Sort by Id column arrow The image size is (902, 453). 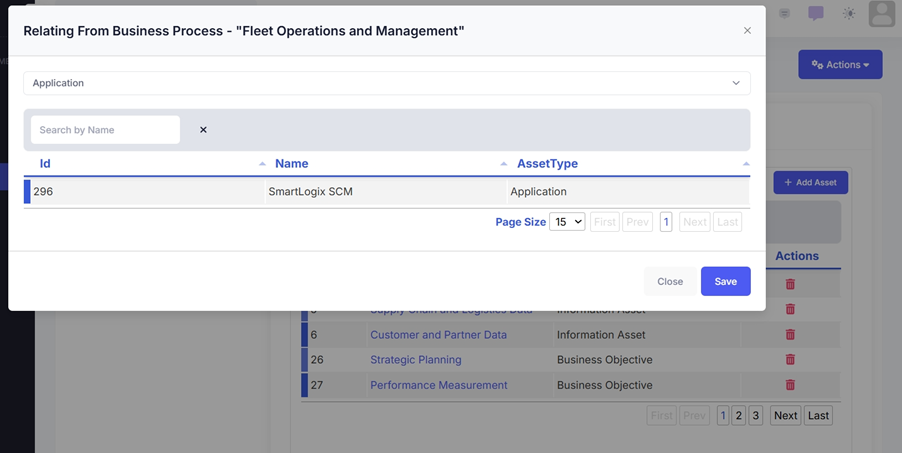tap(262, 164)
